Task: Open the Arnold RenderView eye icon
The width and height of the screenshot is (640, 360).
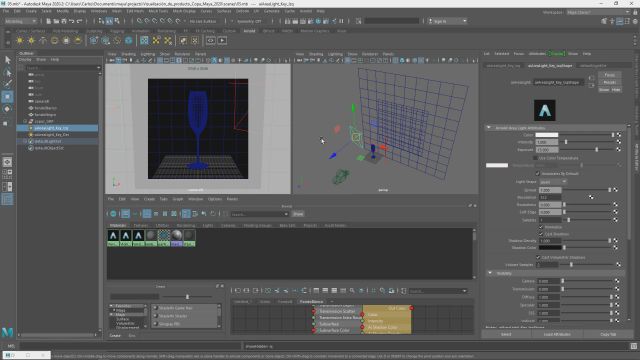Action: 211,40
